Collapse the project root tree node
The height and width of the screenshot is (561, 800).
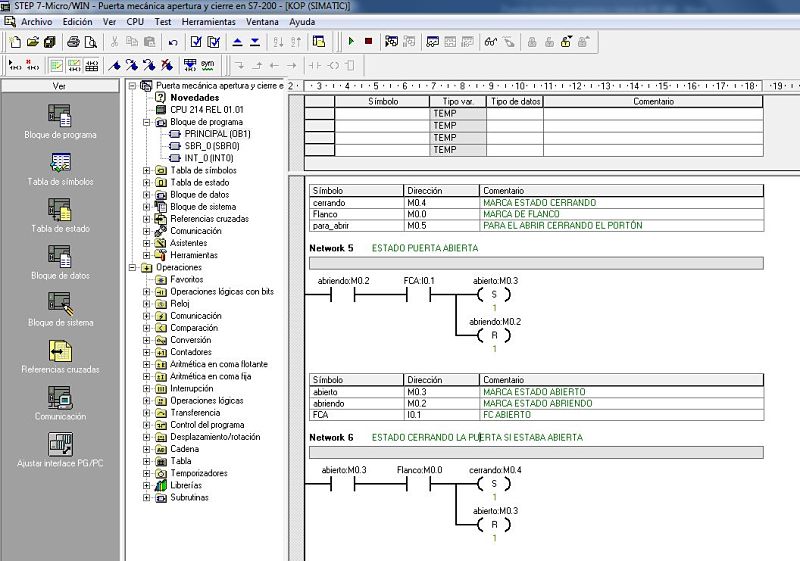pos(133,86)
